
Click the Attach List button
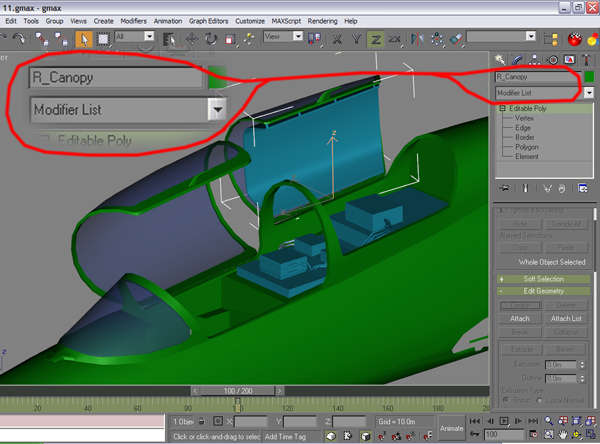(x=566, y=318)
